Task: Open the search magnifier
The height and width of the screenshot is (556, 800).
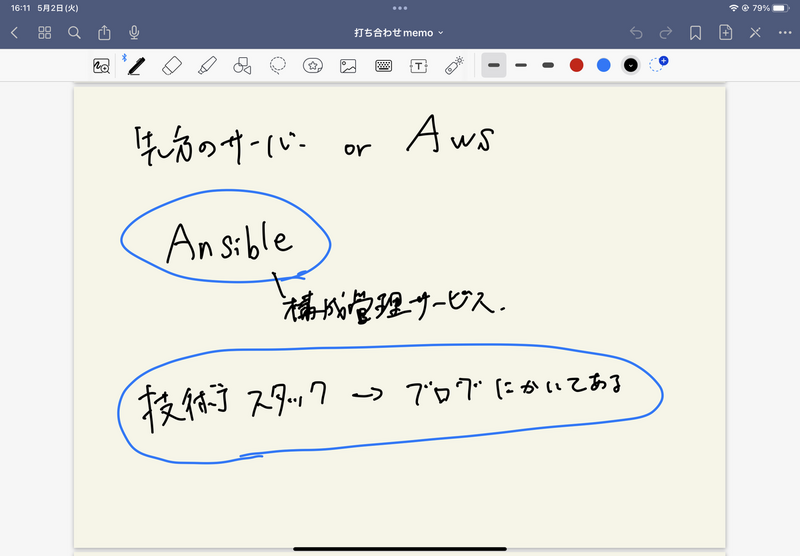Action: coord(74,33)
